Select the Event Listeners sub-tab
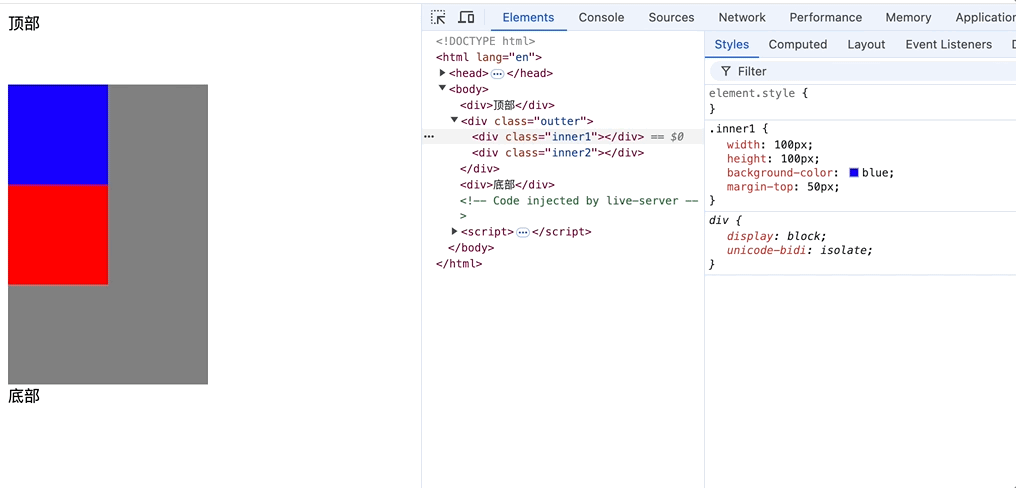 tap(949, 45)
